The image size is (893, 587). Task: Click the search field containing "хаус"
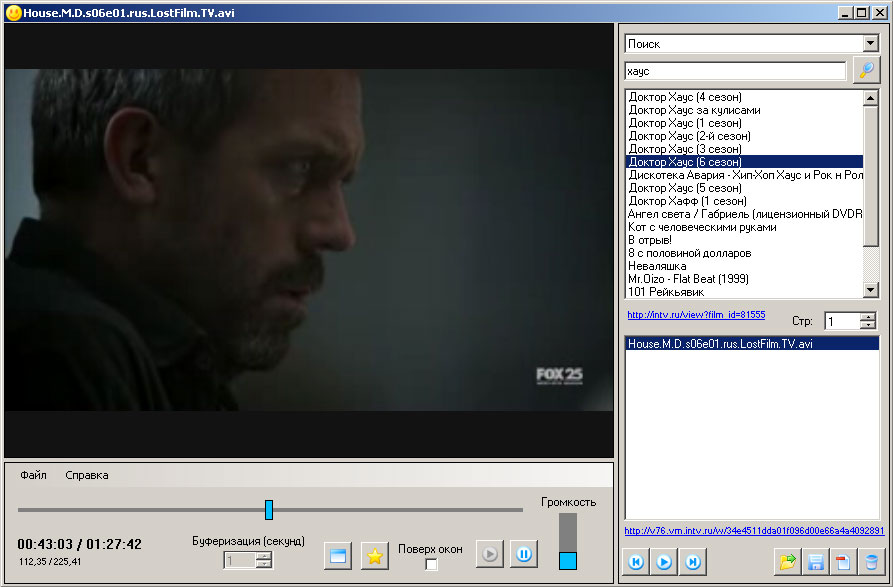pos(735,71)
